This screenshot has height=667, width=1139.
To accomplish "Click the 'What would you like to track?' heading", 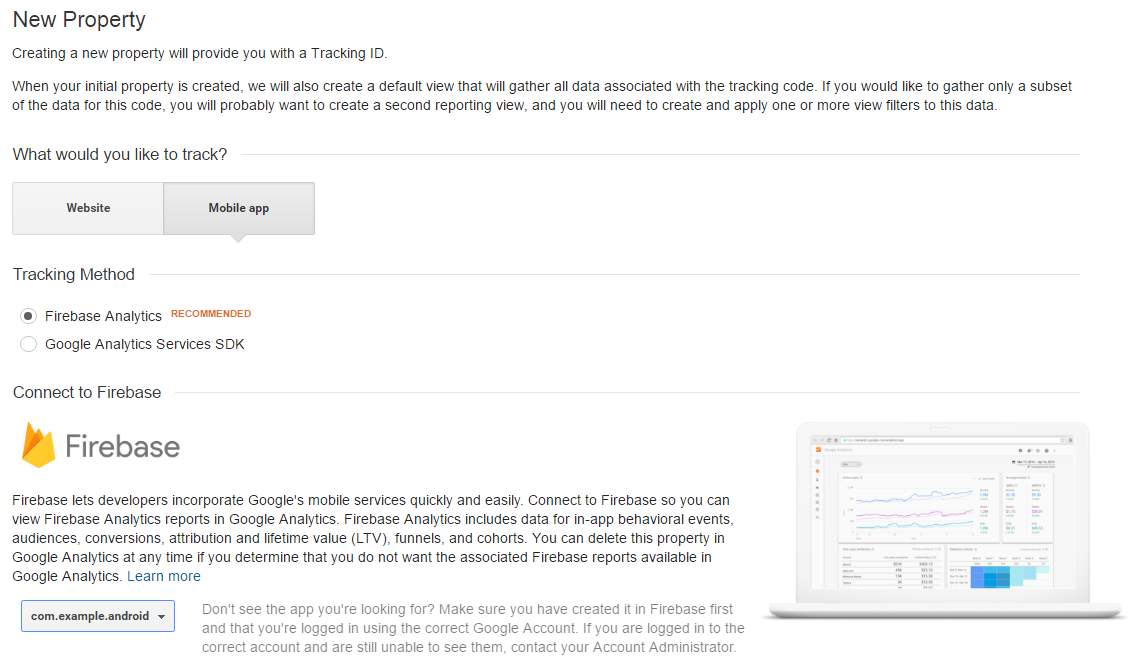I will [x=120, y=155].
